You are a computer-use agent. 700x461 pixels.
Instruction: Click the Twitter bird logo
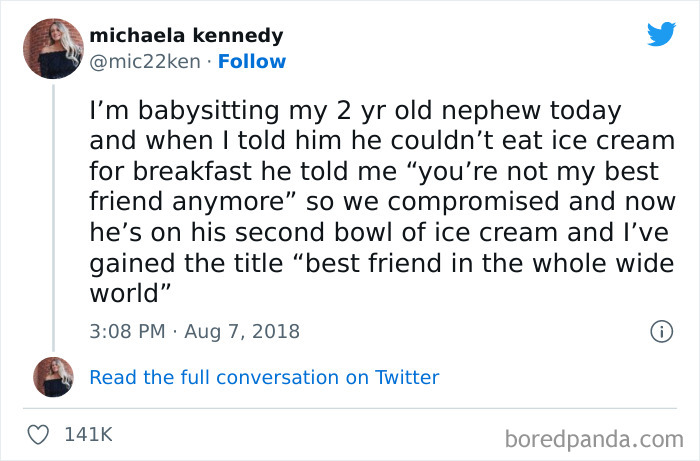coord(661,35)
